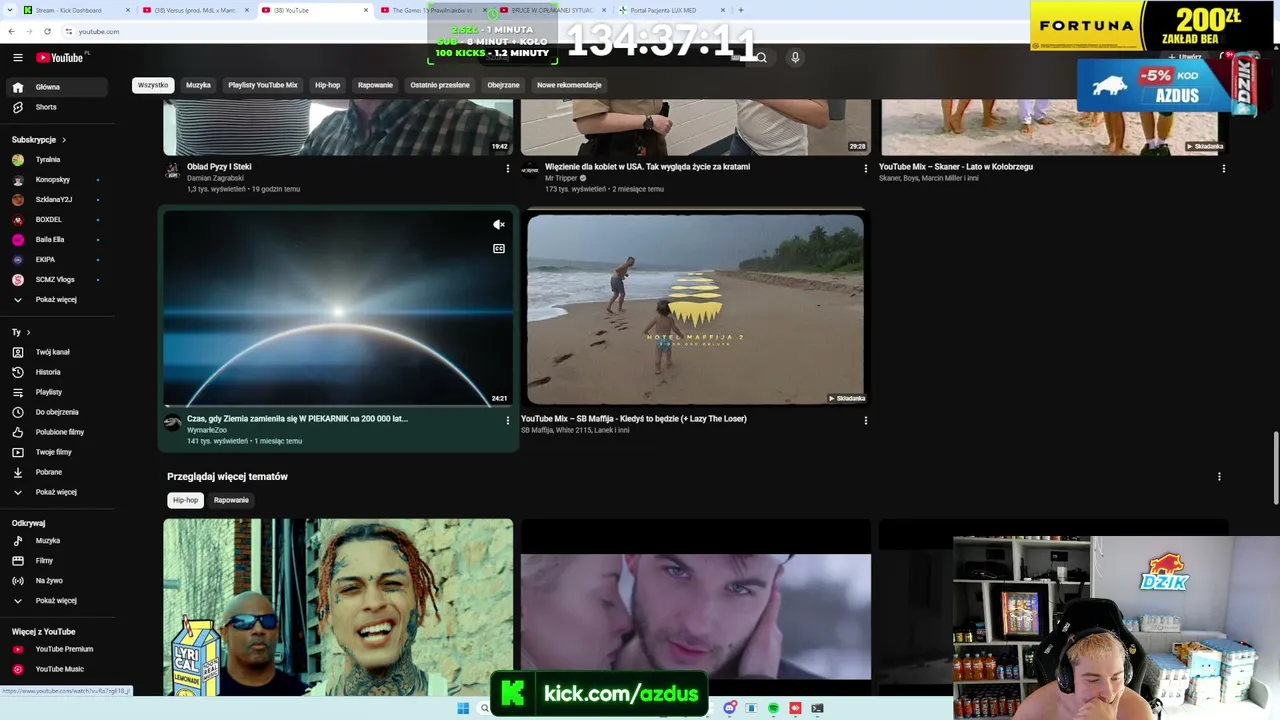
Task: Select Rapowanie chip under Przeglądaj więcej tematów
Action: tap(231, 500)
